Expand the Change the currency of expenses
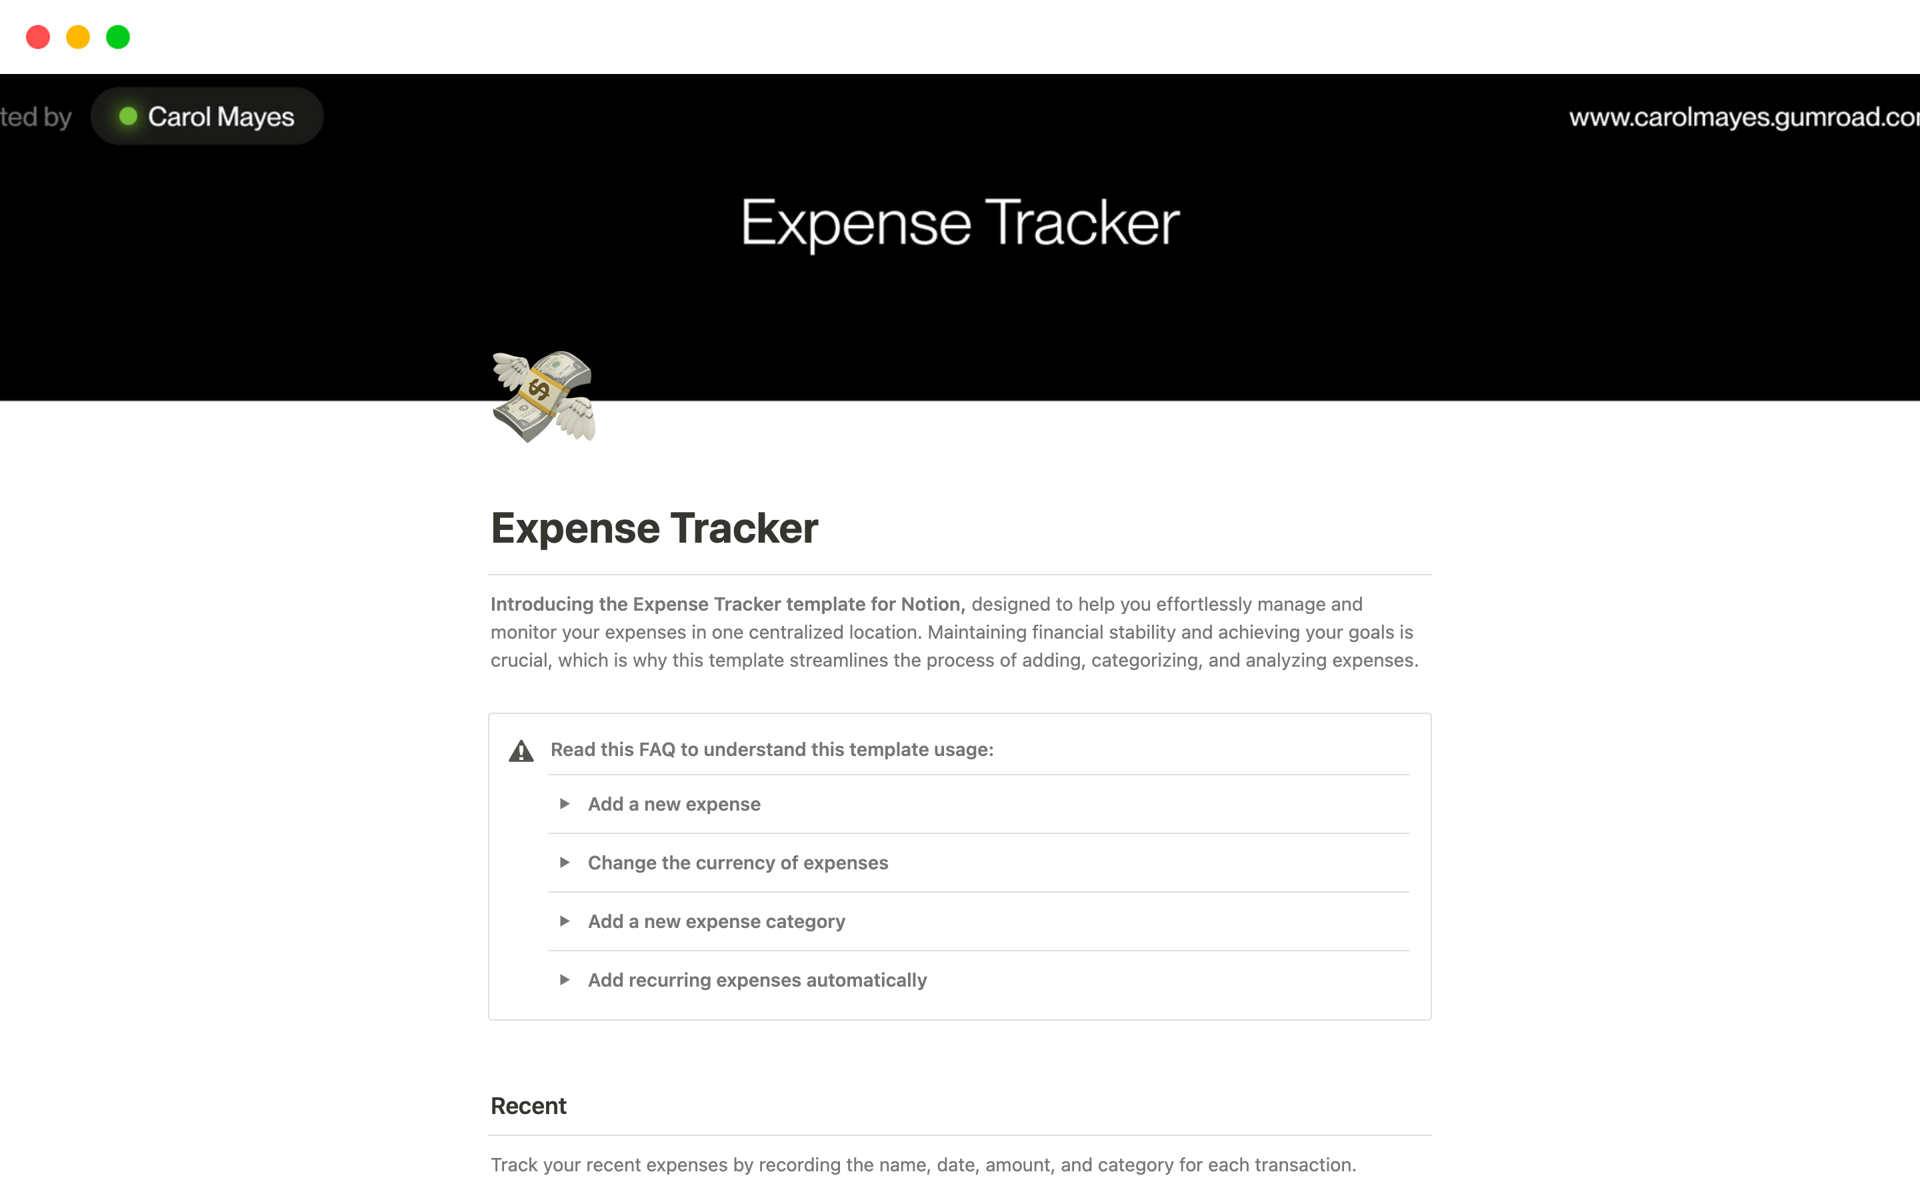The height and width of the screenshot is (1200, 1920). click(564, 863)
